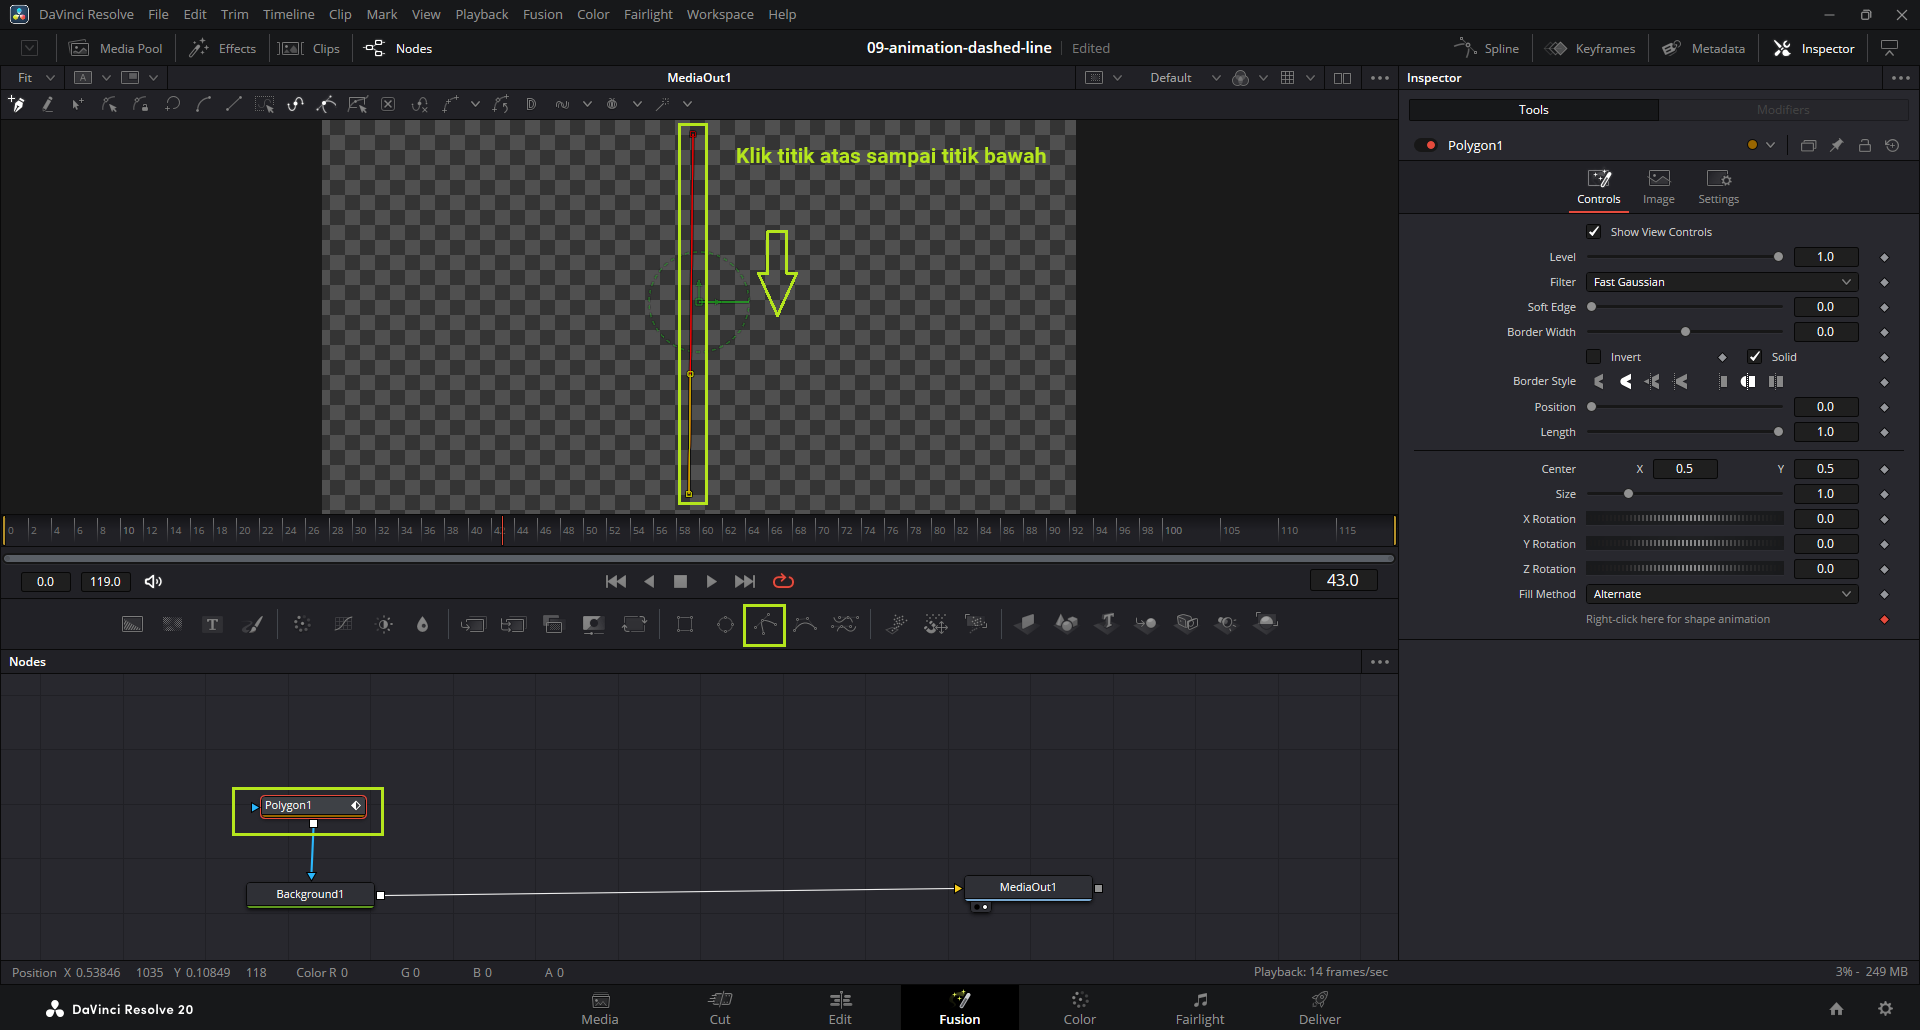Open the Spline editor panel
The width and height of the screenshot is (1920, 1030).
point(1487,48)
